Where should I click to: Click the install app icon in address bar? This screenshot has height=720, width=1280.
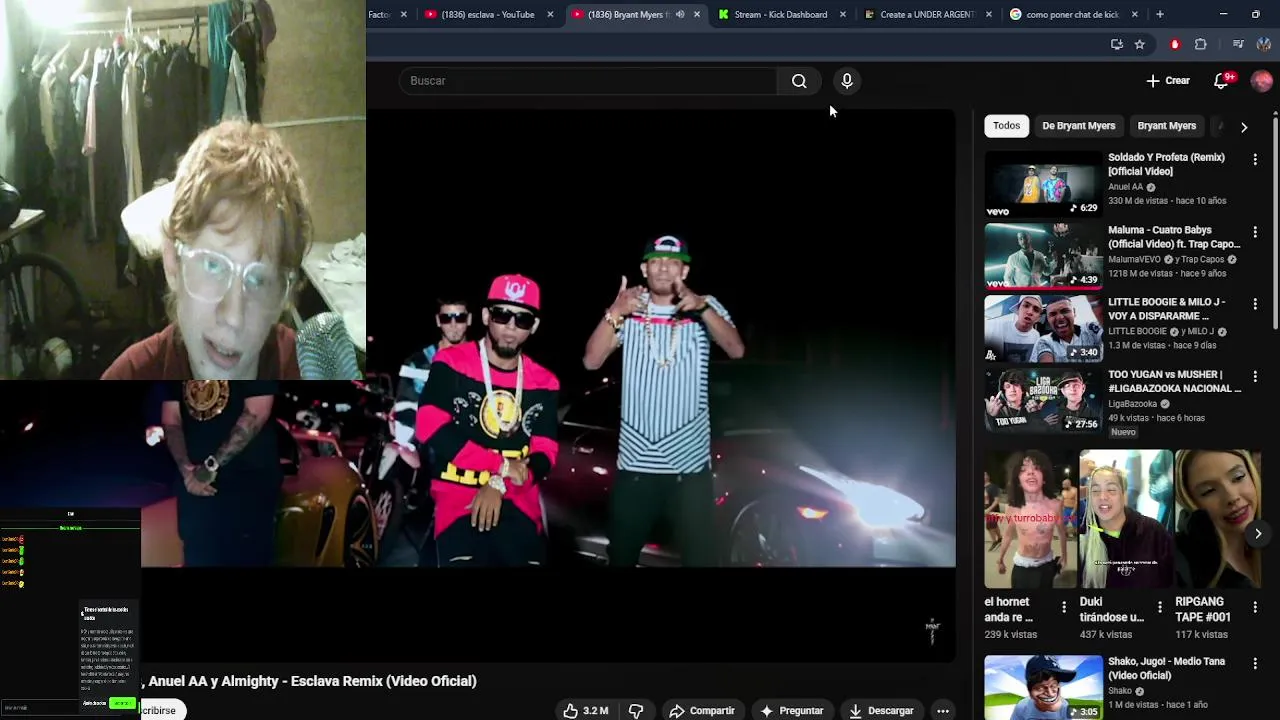(1117, 44)
